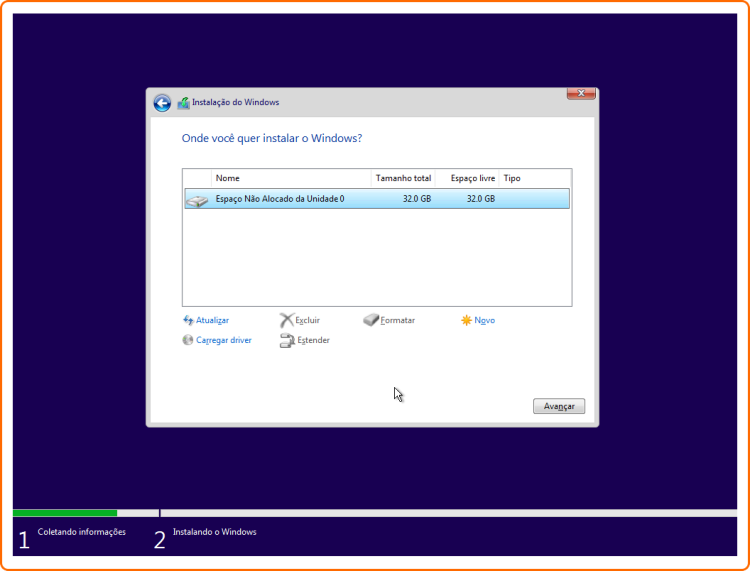Viewport: 750px width, 571px height.
Task: Click the Windows Setup icon in title bar
Action: 183,103
